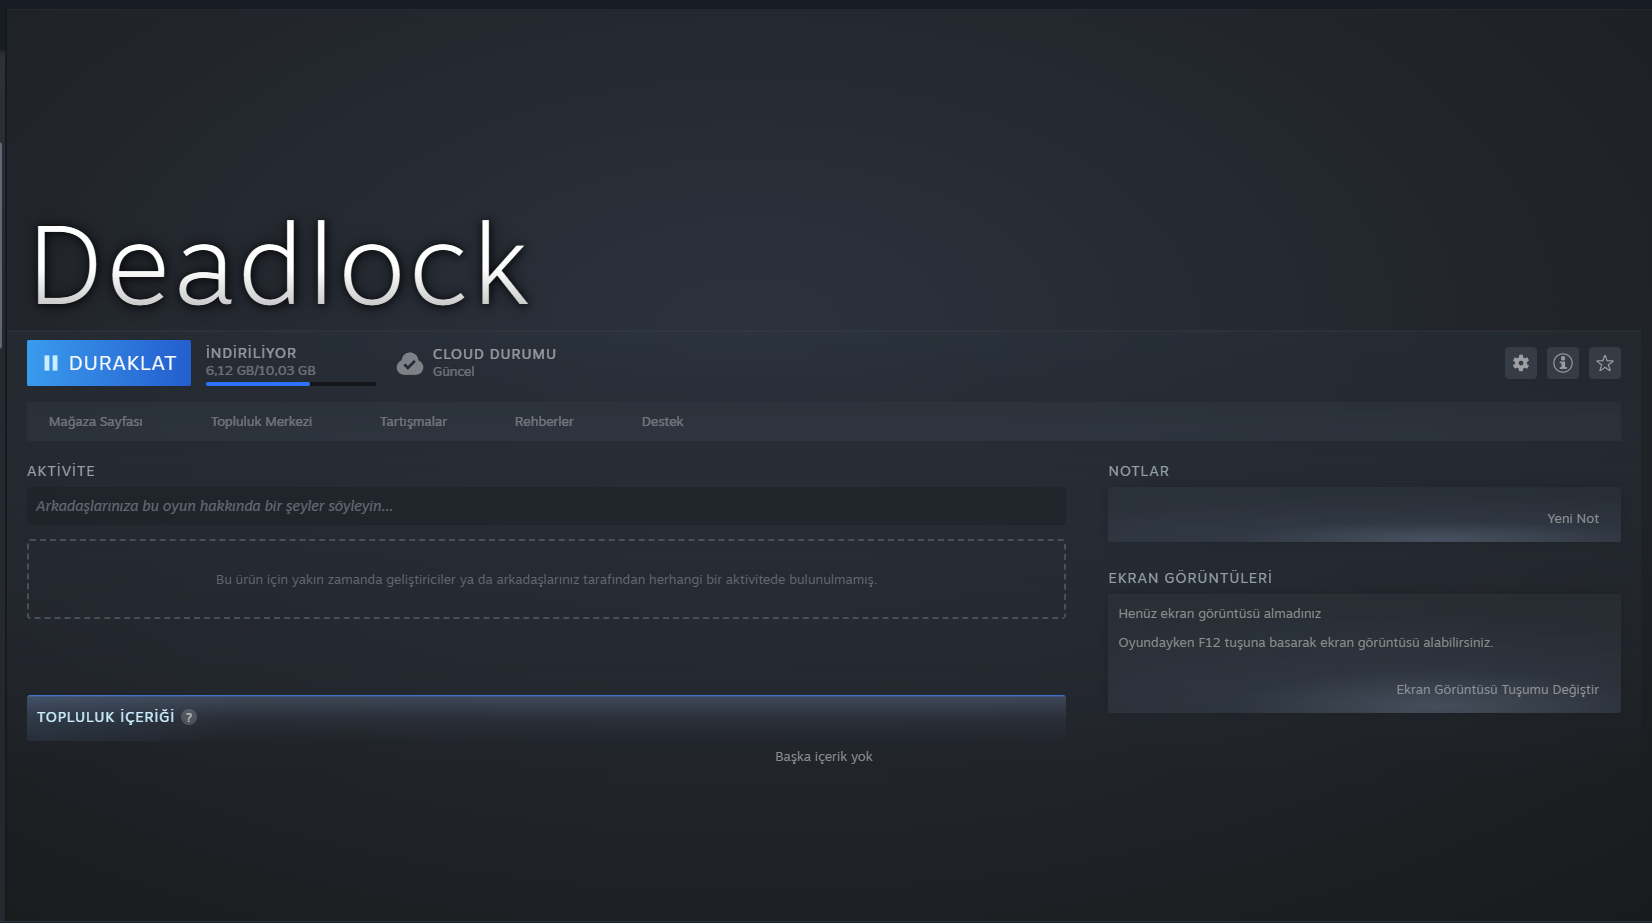
Task: Click the 6,12 GB/10,03 GB size text
Action: pyautogui.click(x=261, y=371)
